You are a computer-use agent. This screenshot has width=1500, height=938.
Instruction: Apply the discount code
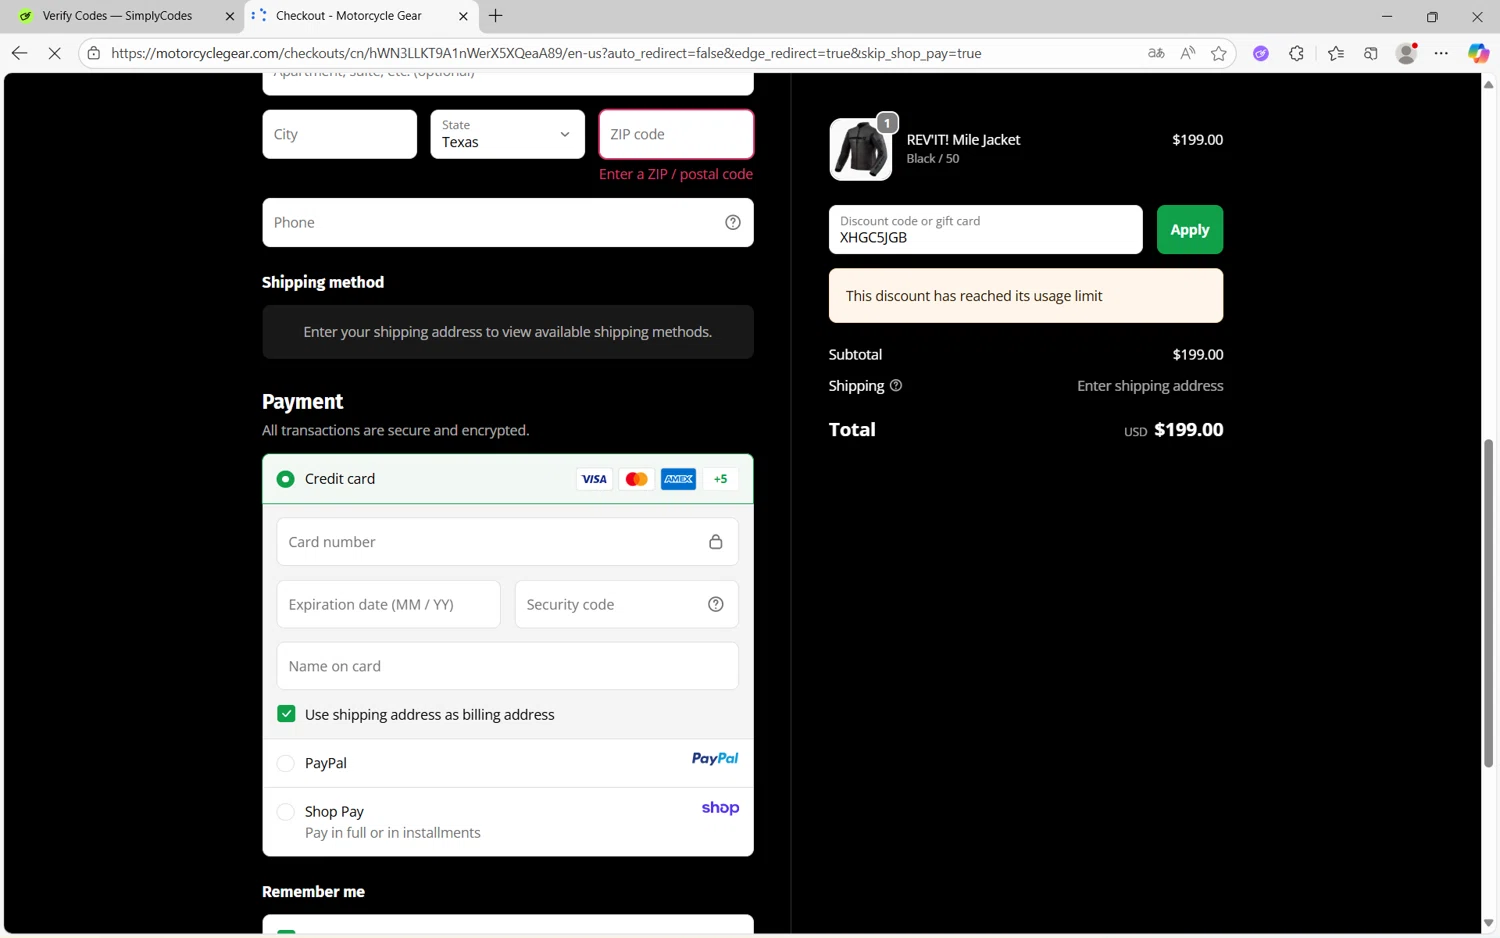click(x=1190, y=230)
